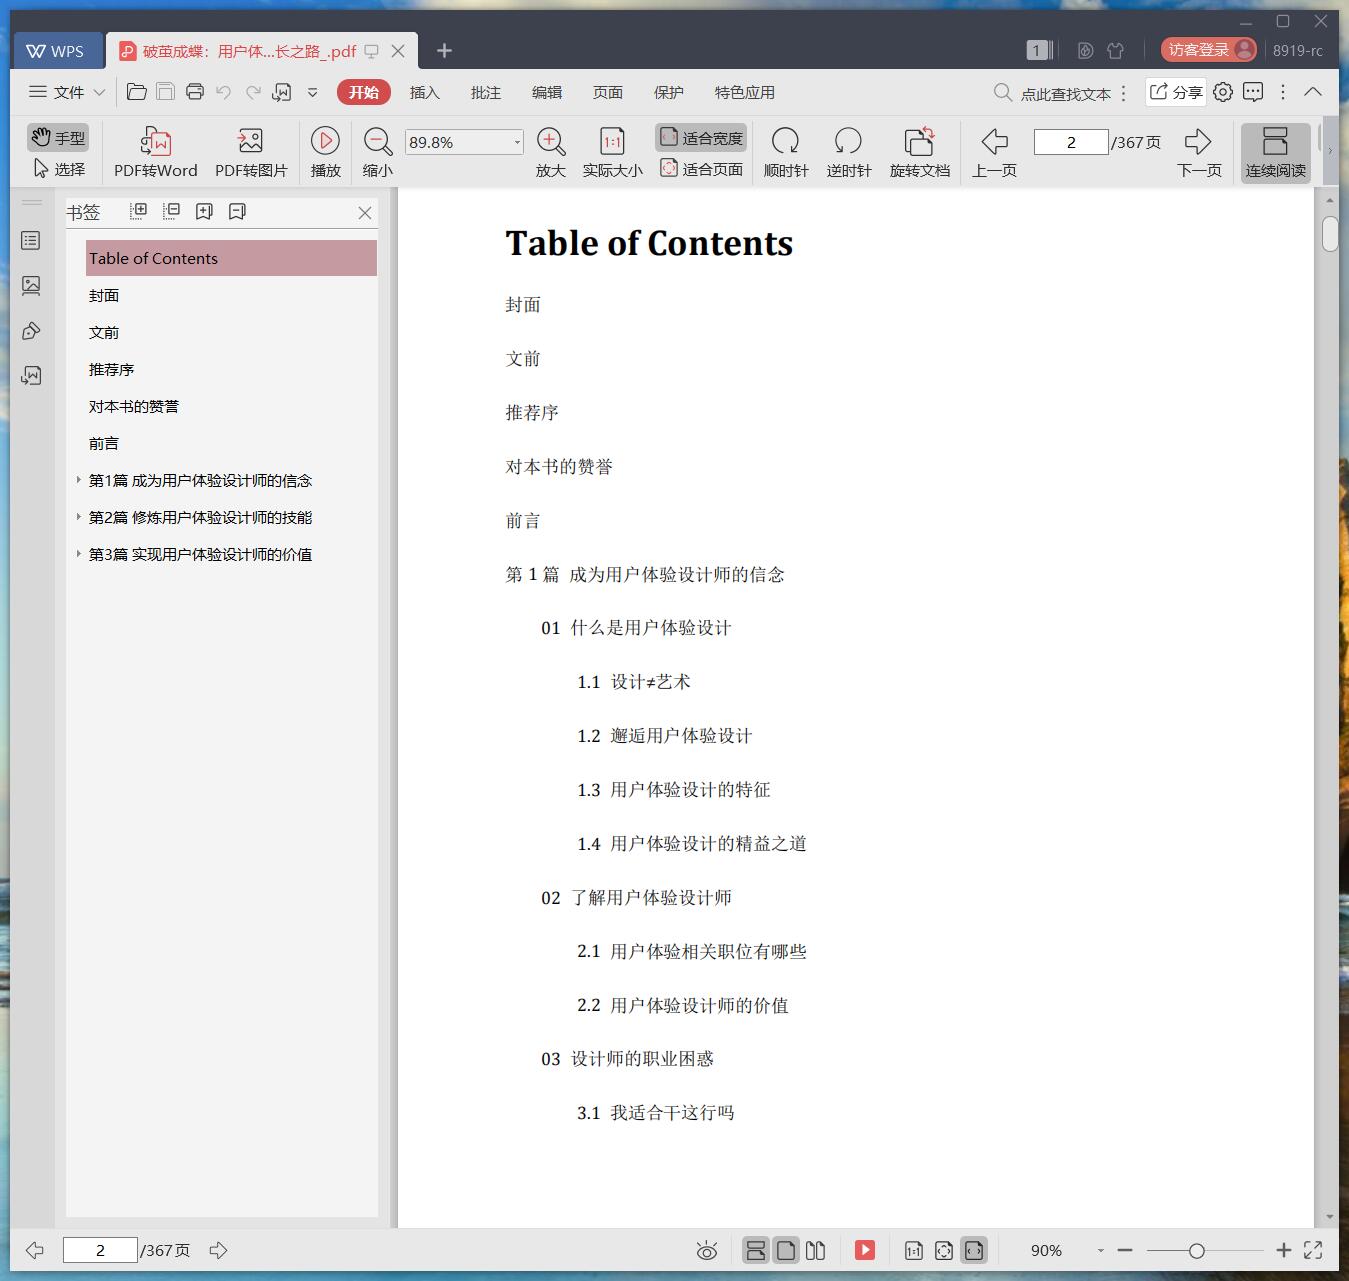Open the 89.8% zoom dropdown

click(517, 142)
